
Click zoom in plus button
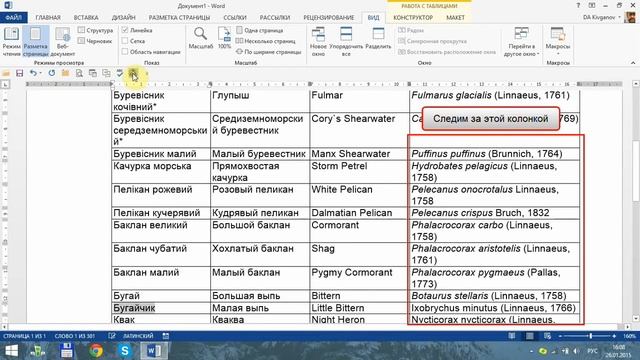[614, 336]
